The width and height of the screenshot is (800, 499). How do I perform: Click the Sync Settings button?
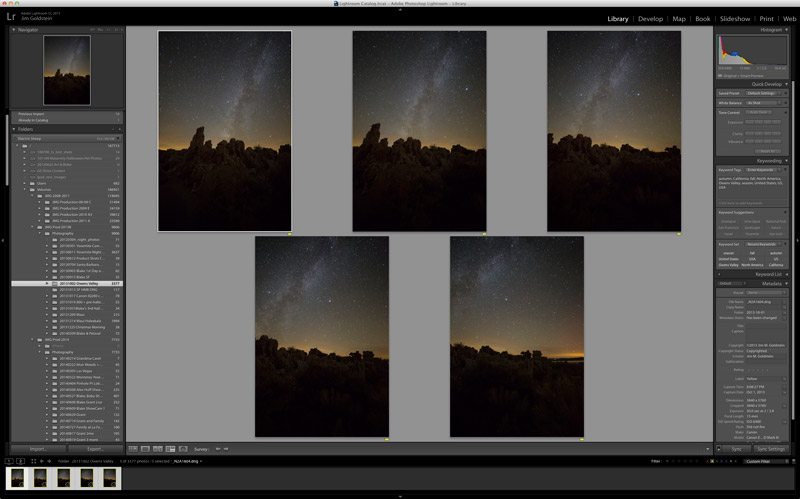770,449
